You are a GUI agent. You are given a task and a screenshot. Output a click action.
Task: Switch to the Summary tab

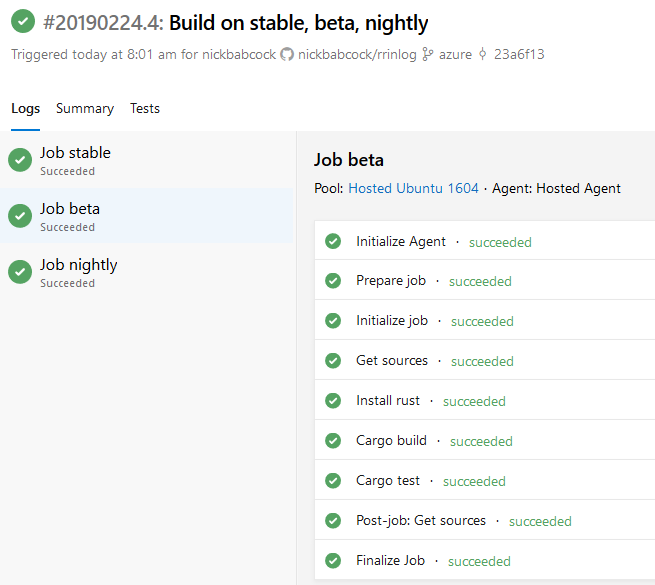tap(85, 108)
